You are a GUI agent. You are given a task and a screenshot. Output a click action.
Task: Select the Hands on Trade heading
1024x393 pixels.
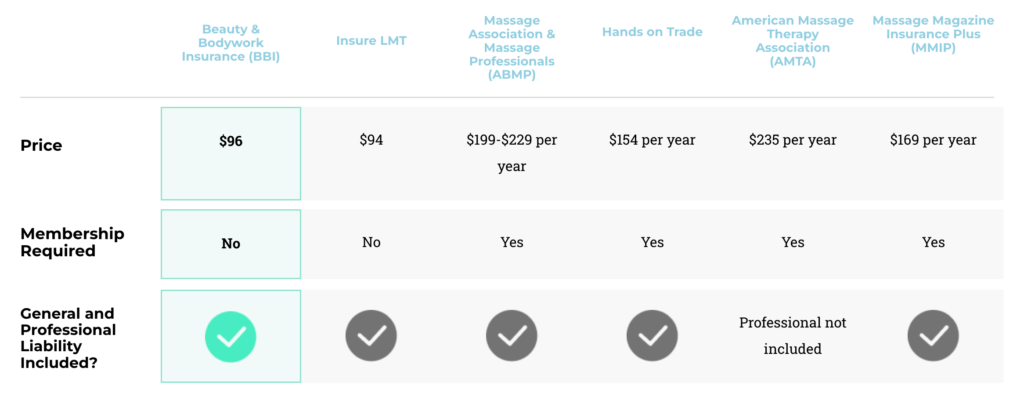coord(652,31)
